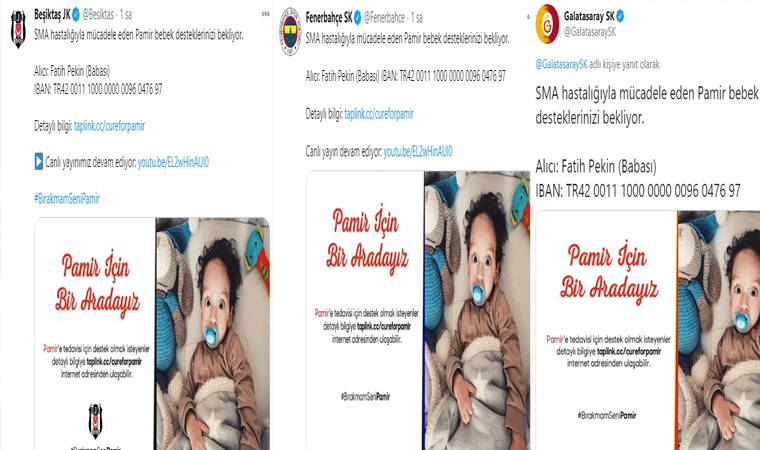Click Beşiktaş JK verified badge
The image size is (760, 450).
(76, 15)
